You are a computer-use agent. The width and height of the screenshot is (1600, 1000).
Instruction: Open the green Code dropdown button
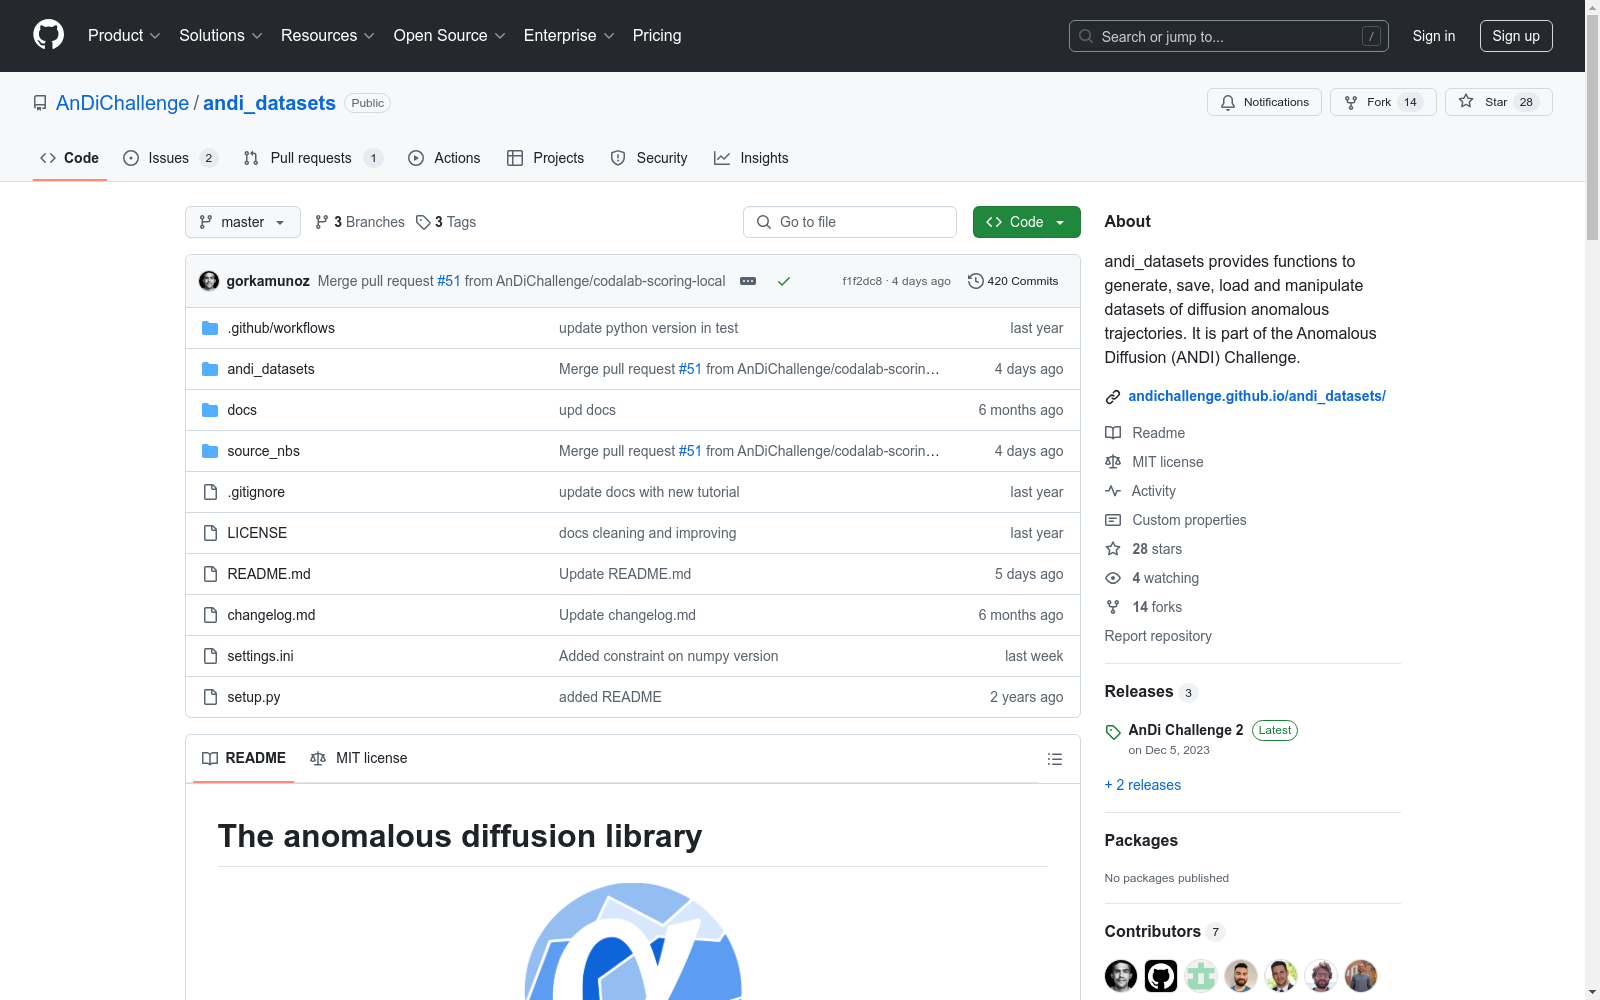[x=1026, y=222]
